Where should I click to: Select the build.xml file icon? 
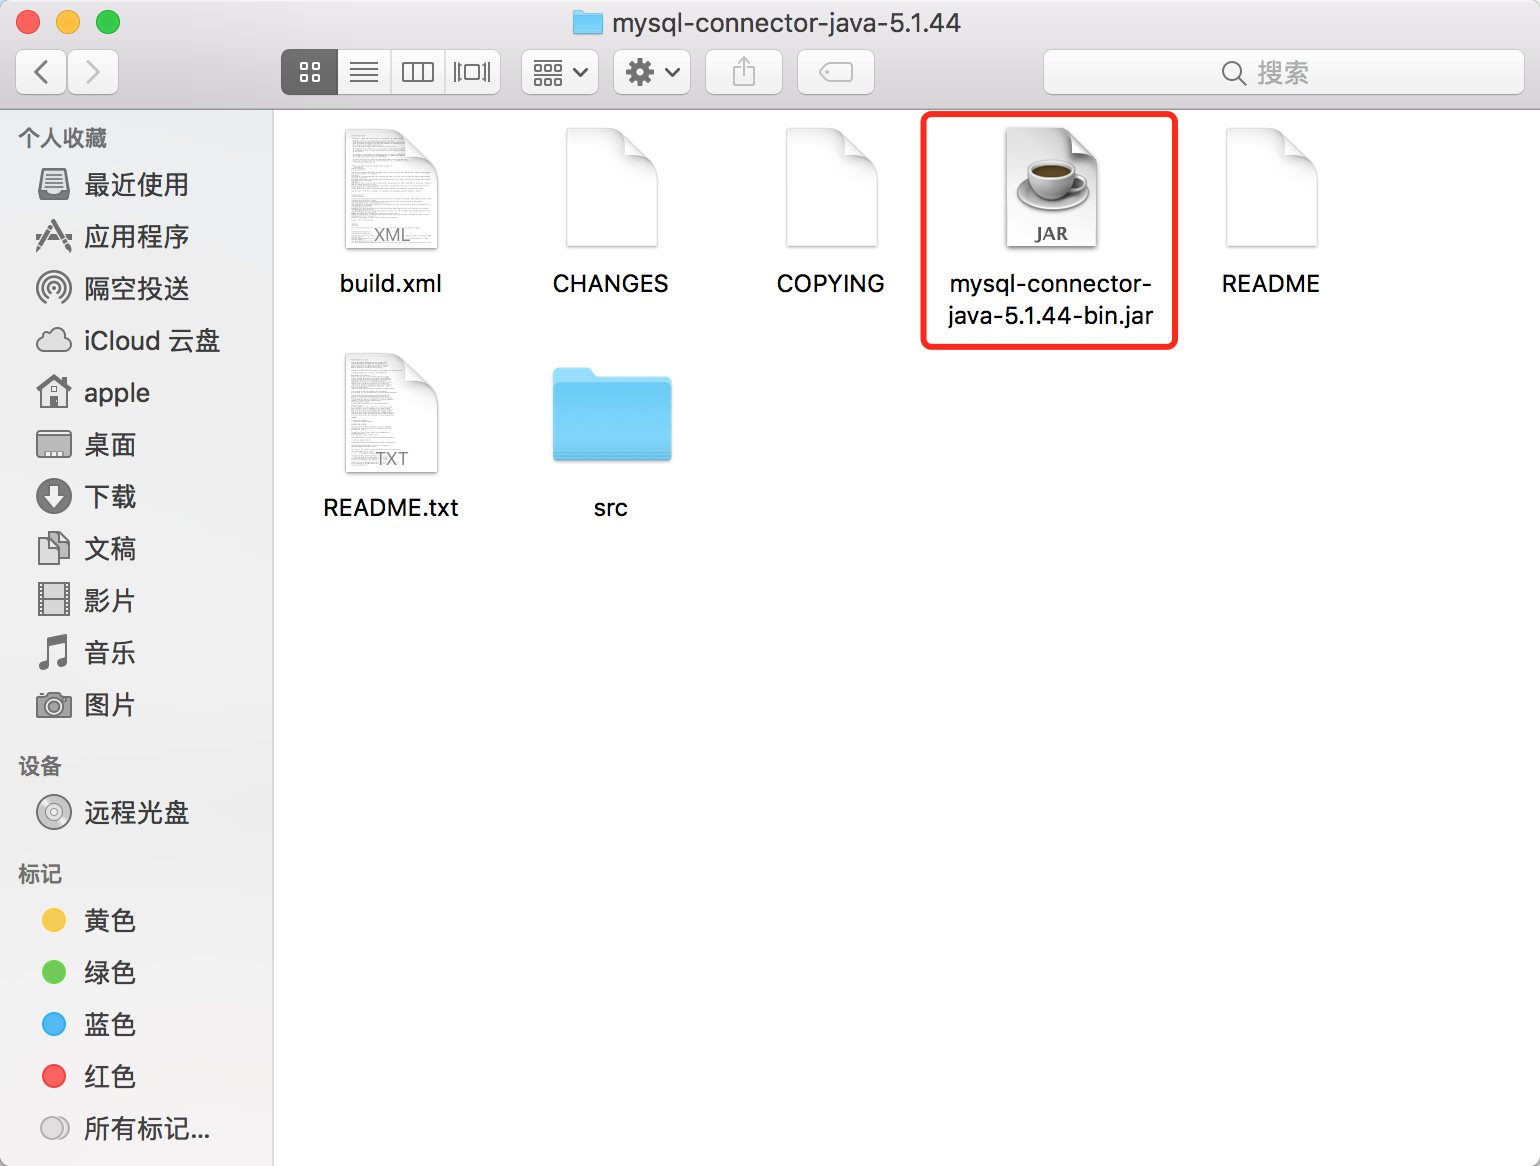[x=391, y=188]
